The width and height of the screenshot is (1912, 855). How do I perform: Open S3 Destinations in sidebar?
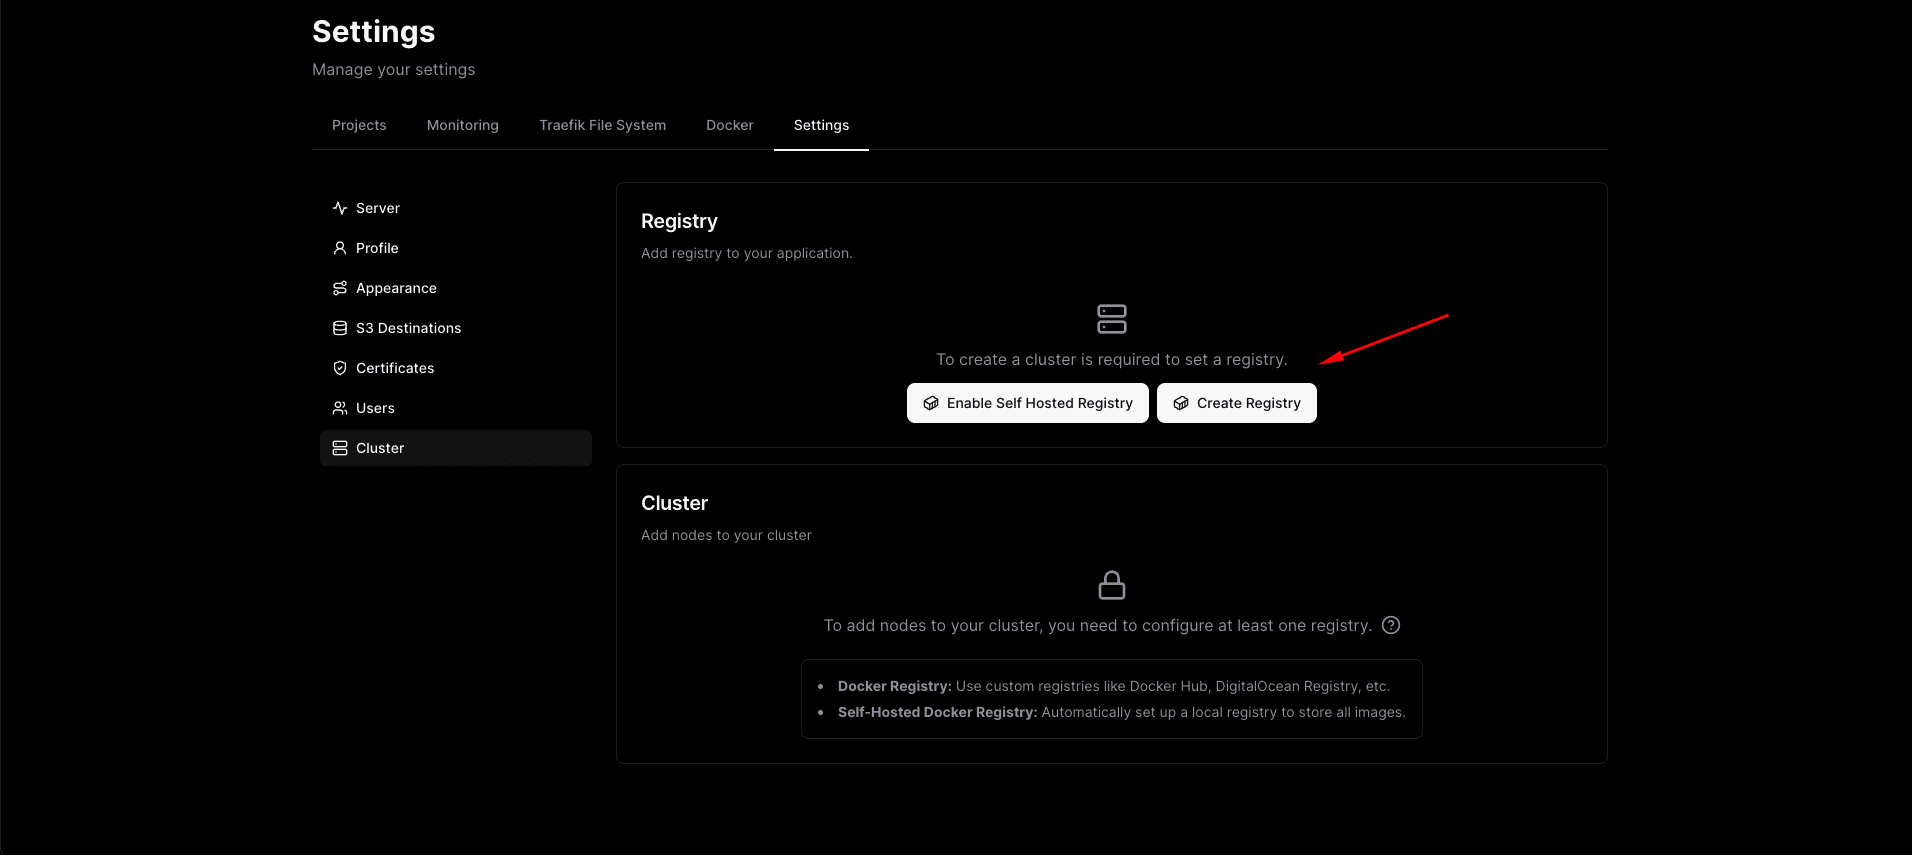point(456,328)
